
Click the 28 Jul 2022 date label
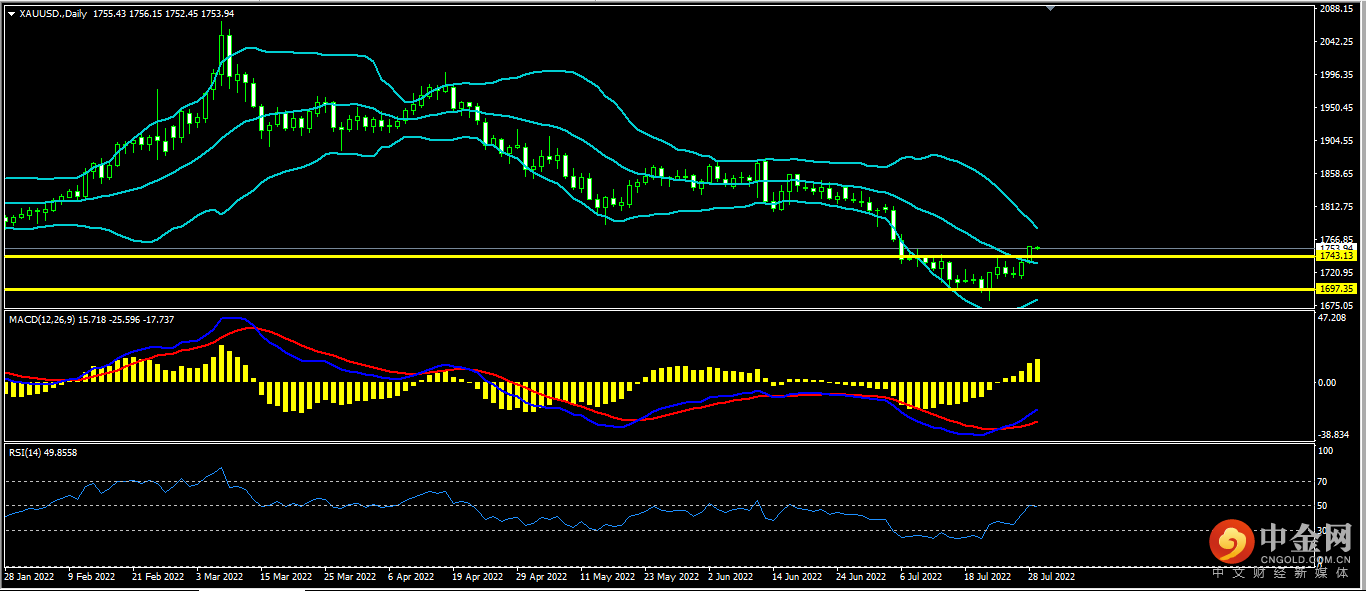tap(1051, 577)
